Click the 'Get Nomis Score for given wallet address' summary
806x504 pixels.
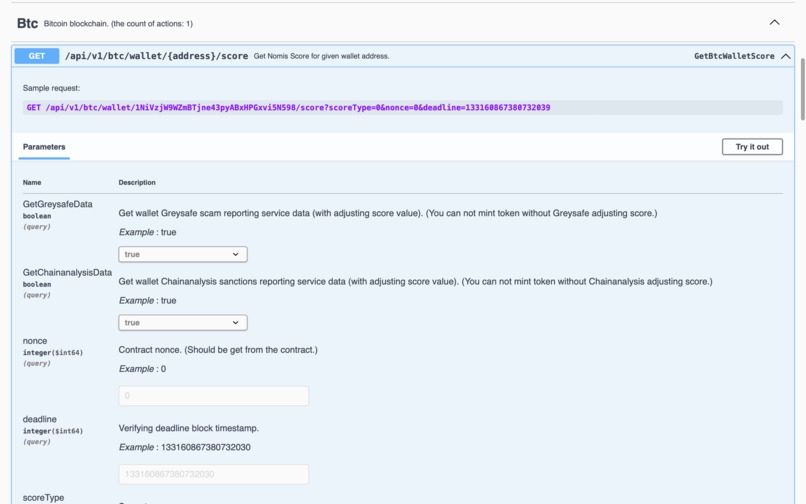(x=321, y=56)
